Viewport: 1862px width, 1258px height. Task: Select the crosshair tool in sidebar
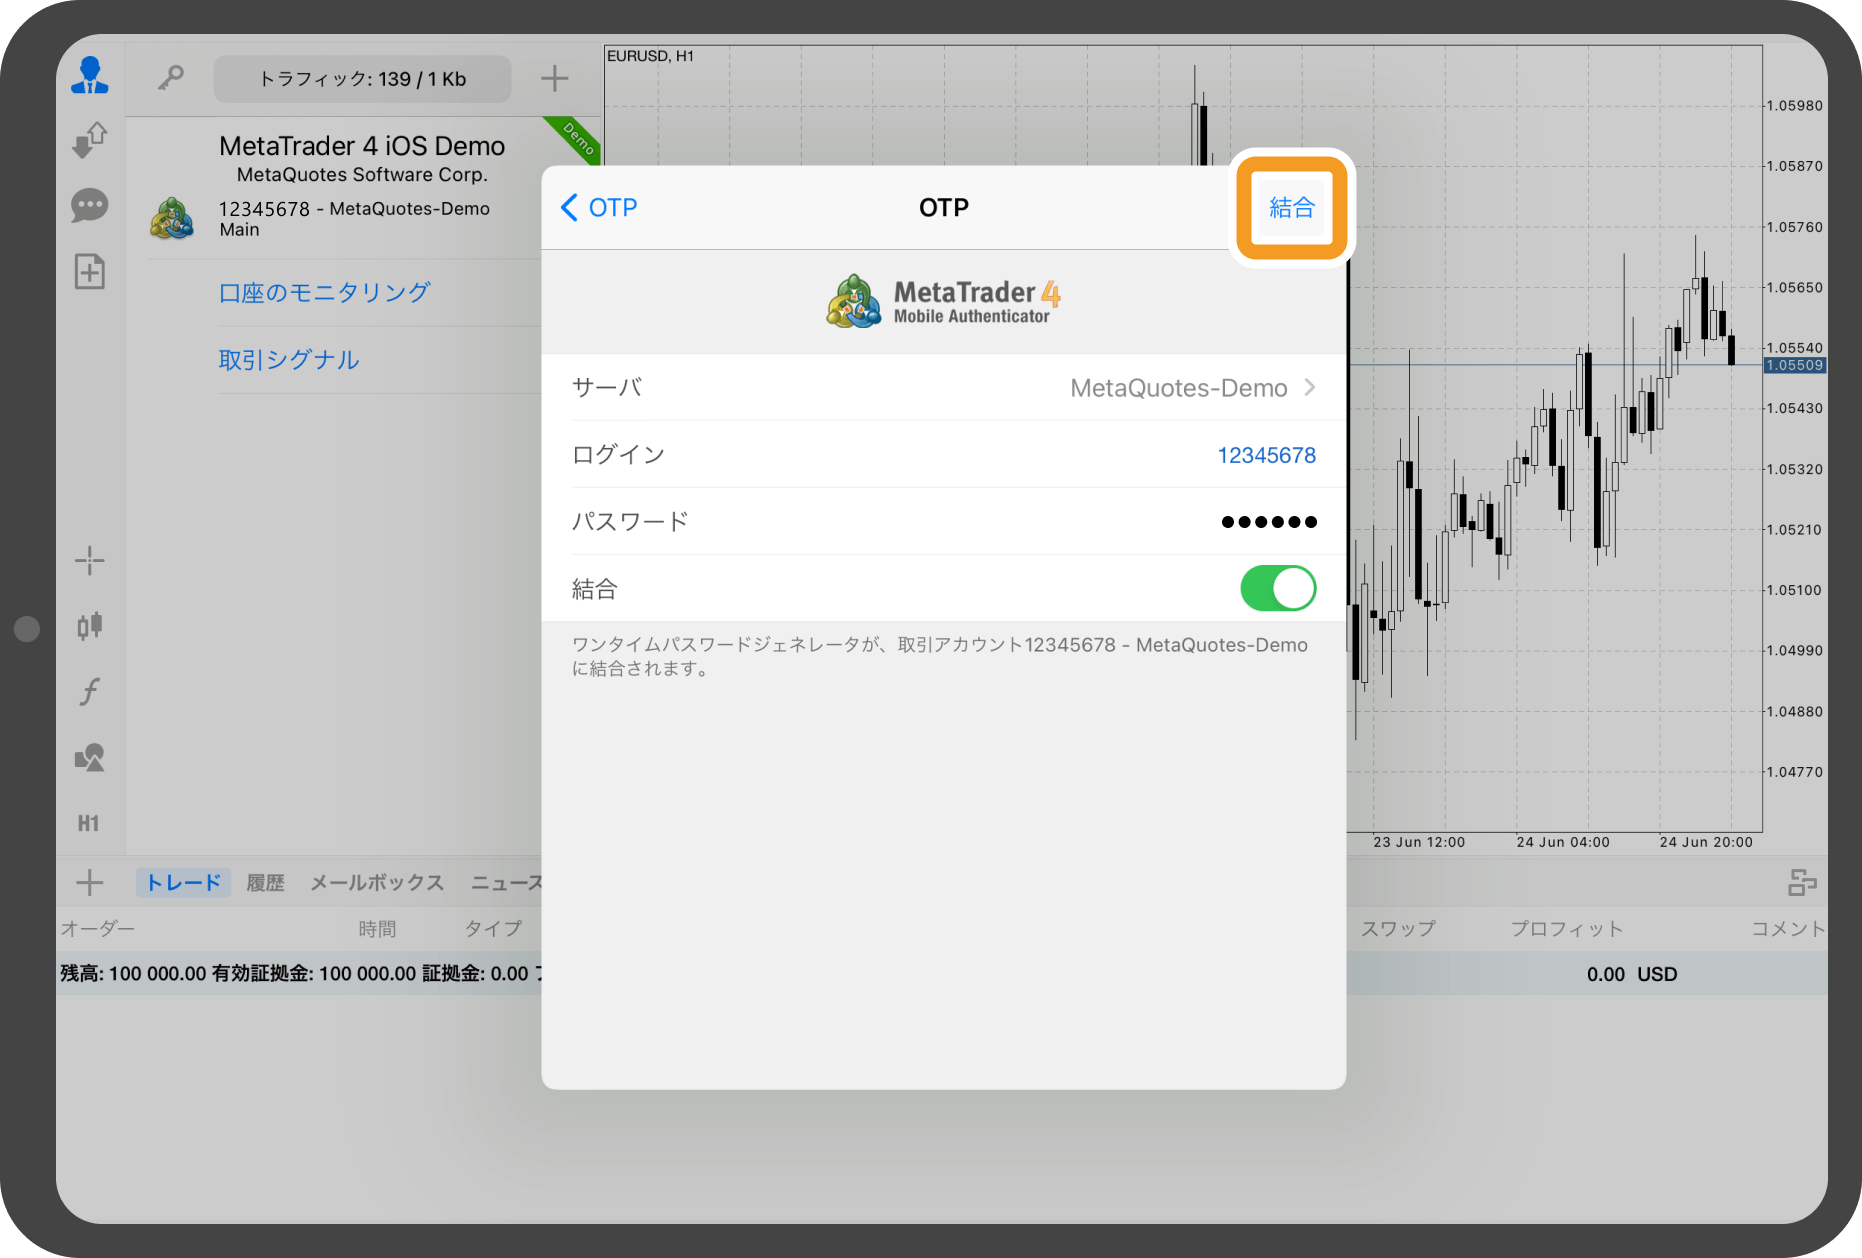90,561
